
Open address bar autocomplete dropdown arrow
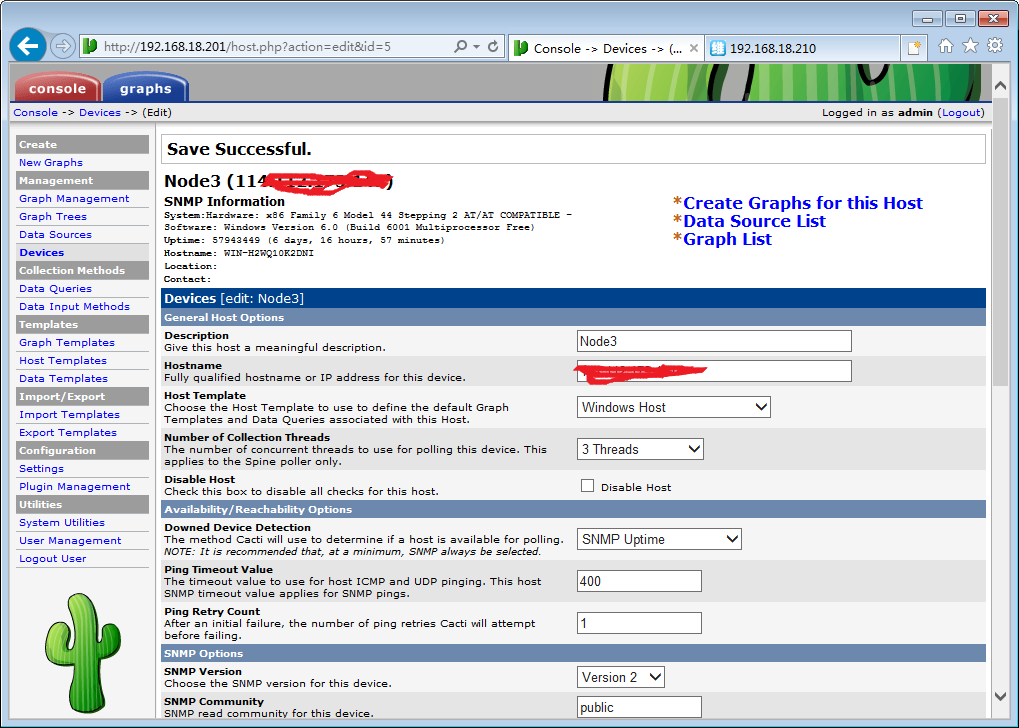coord(476,46)
